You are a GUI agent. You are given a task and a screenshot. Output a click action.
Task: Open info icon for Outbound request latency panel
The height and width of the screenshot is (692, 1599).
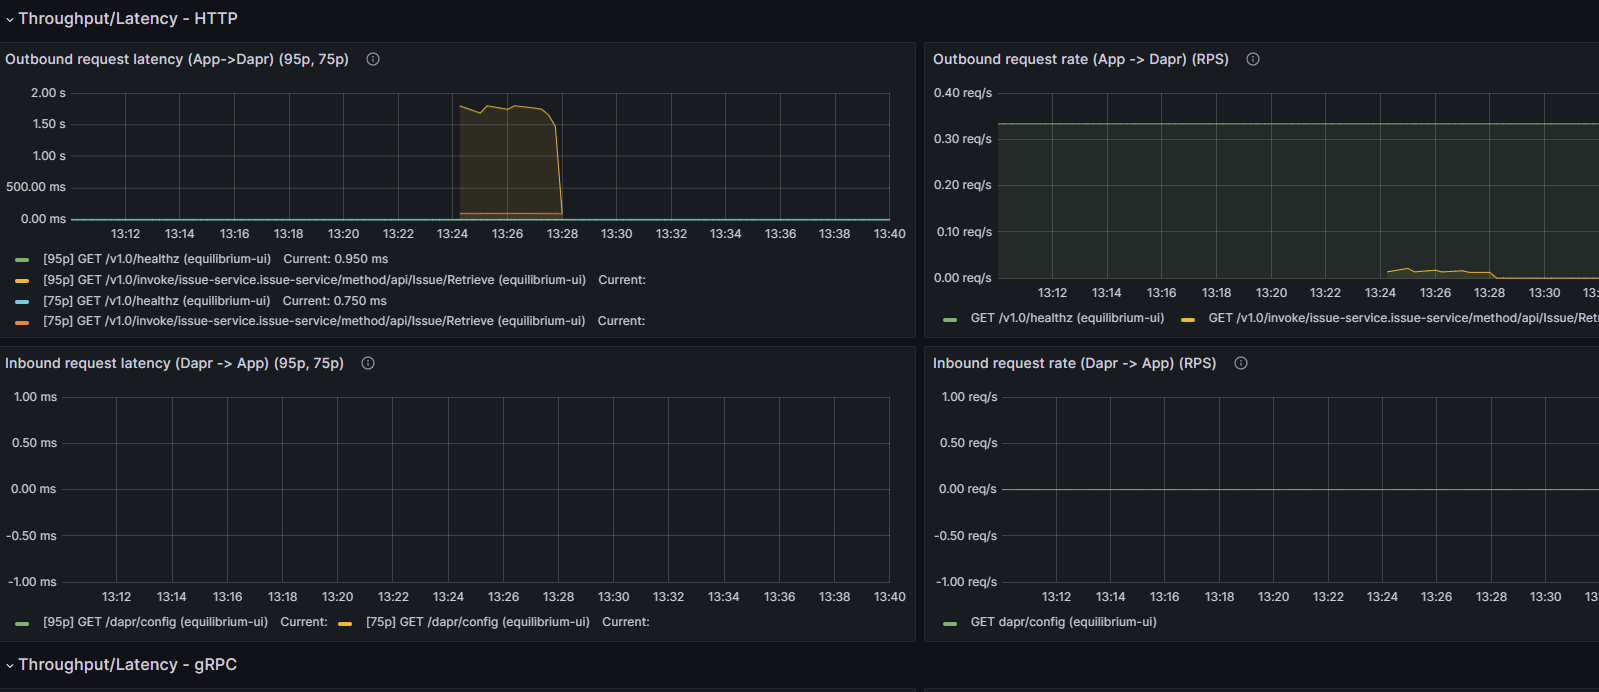(373, 59)
